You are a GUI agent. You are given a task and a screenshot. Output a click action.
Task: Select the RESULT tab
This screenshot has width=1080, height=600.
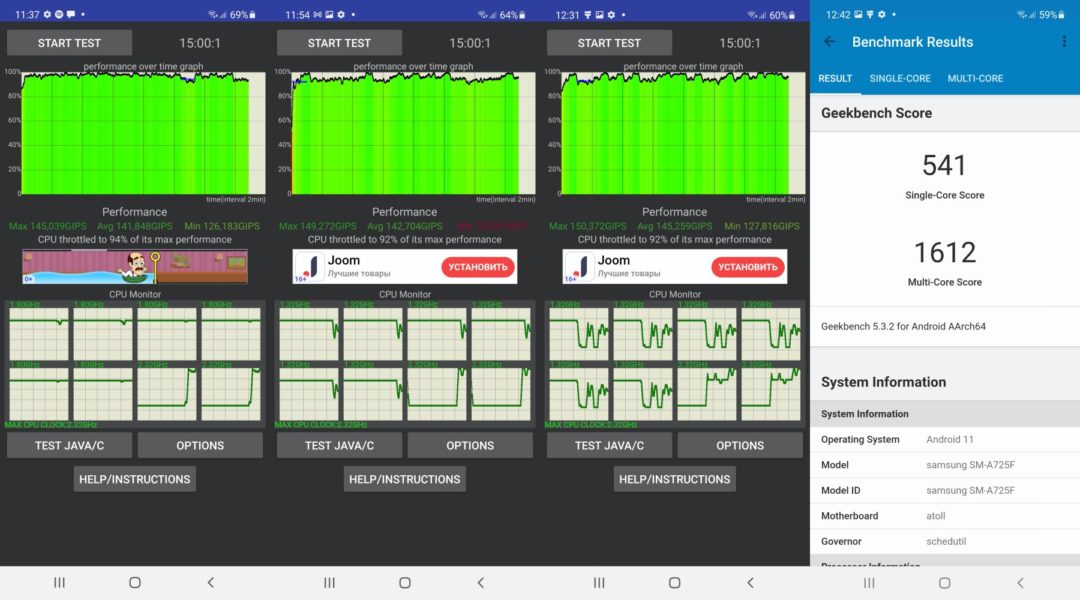(x=835, y=79)
